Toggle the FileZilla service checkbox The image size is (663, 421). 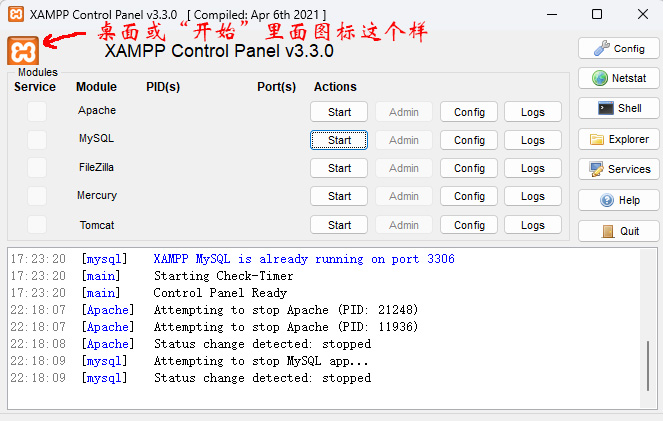[37, 168]
